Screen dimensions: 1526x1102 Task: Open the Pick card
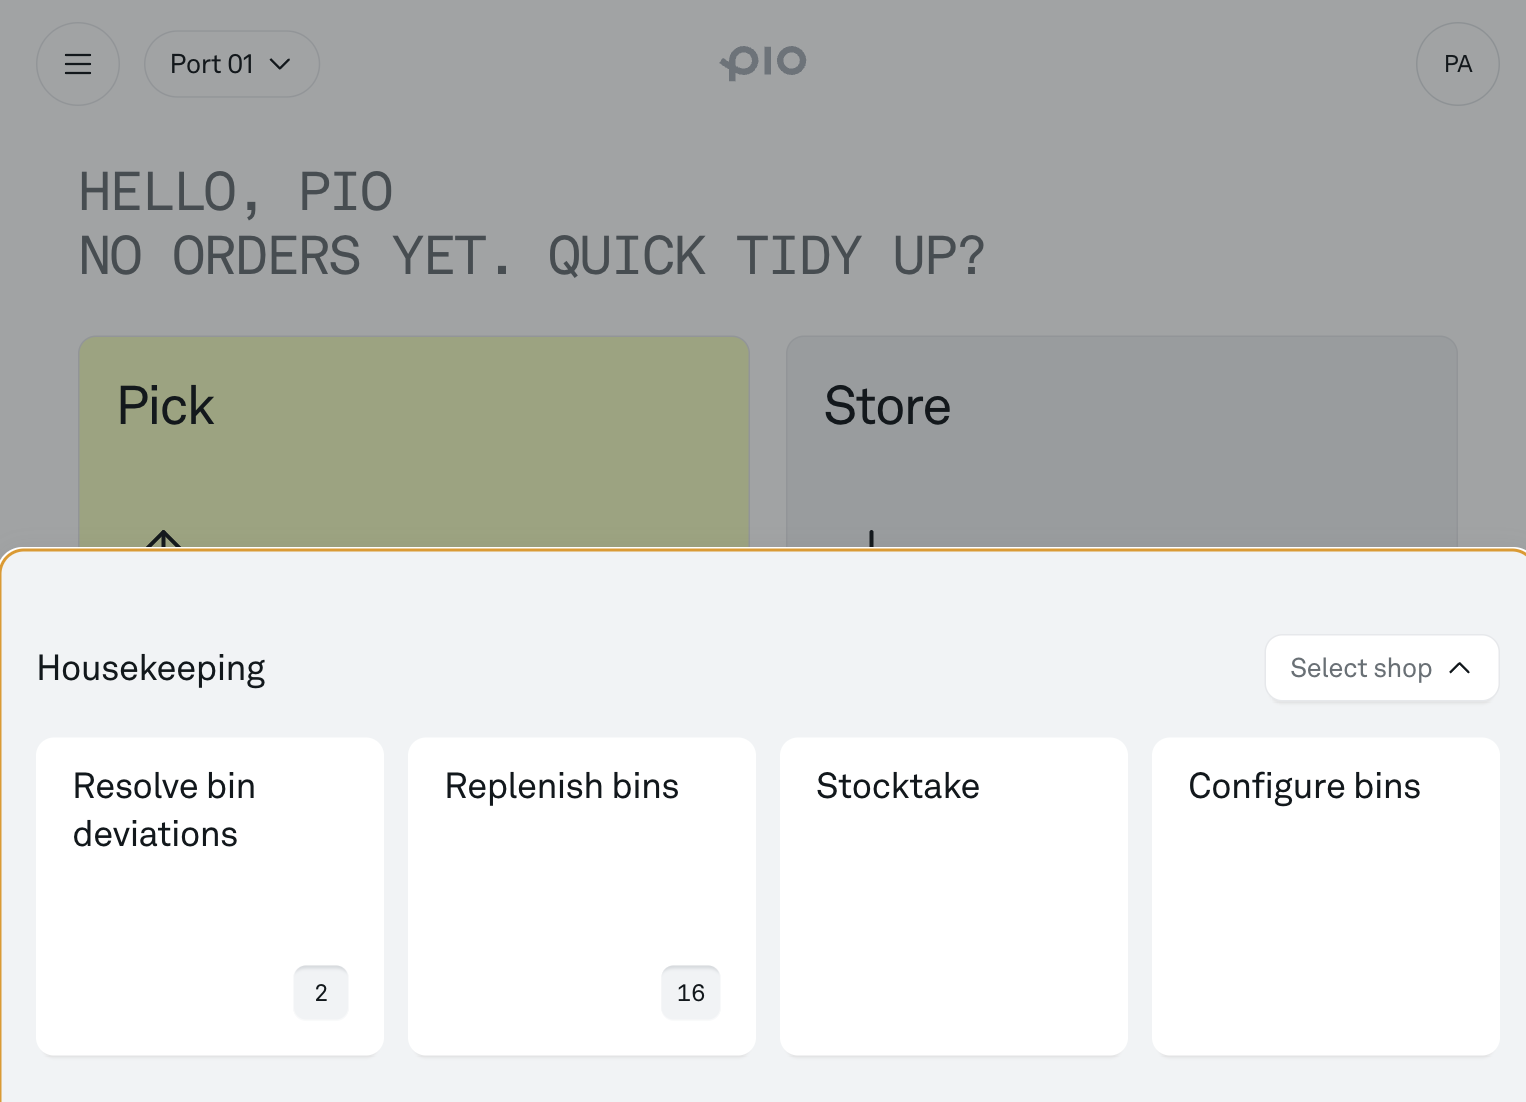point(414,443)
